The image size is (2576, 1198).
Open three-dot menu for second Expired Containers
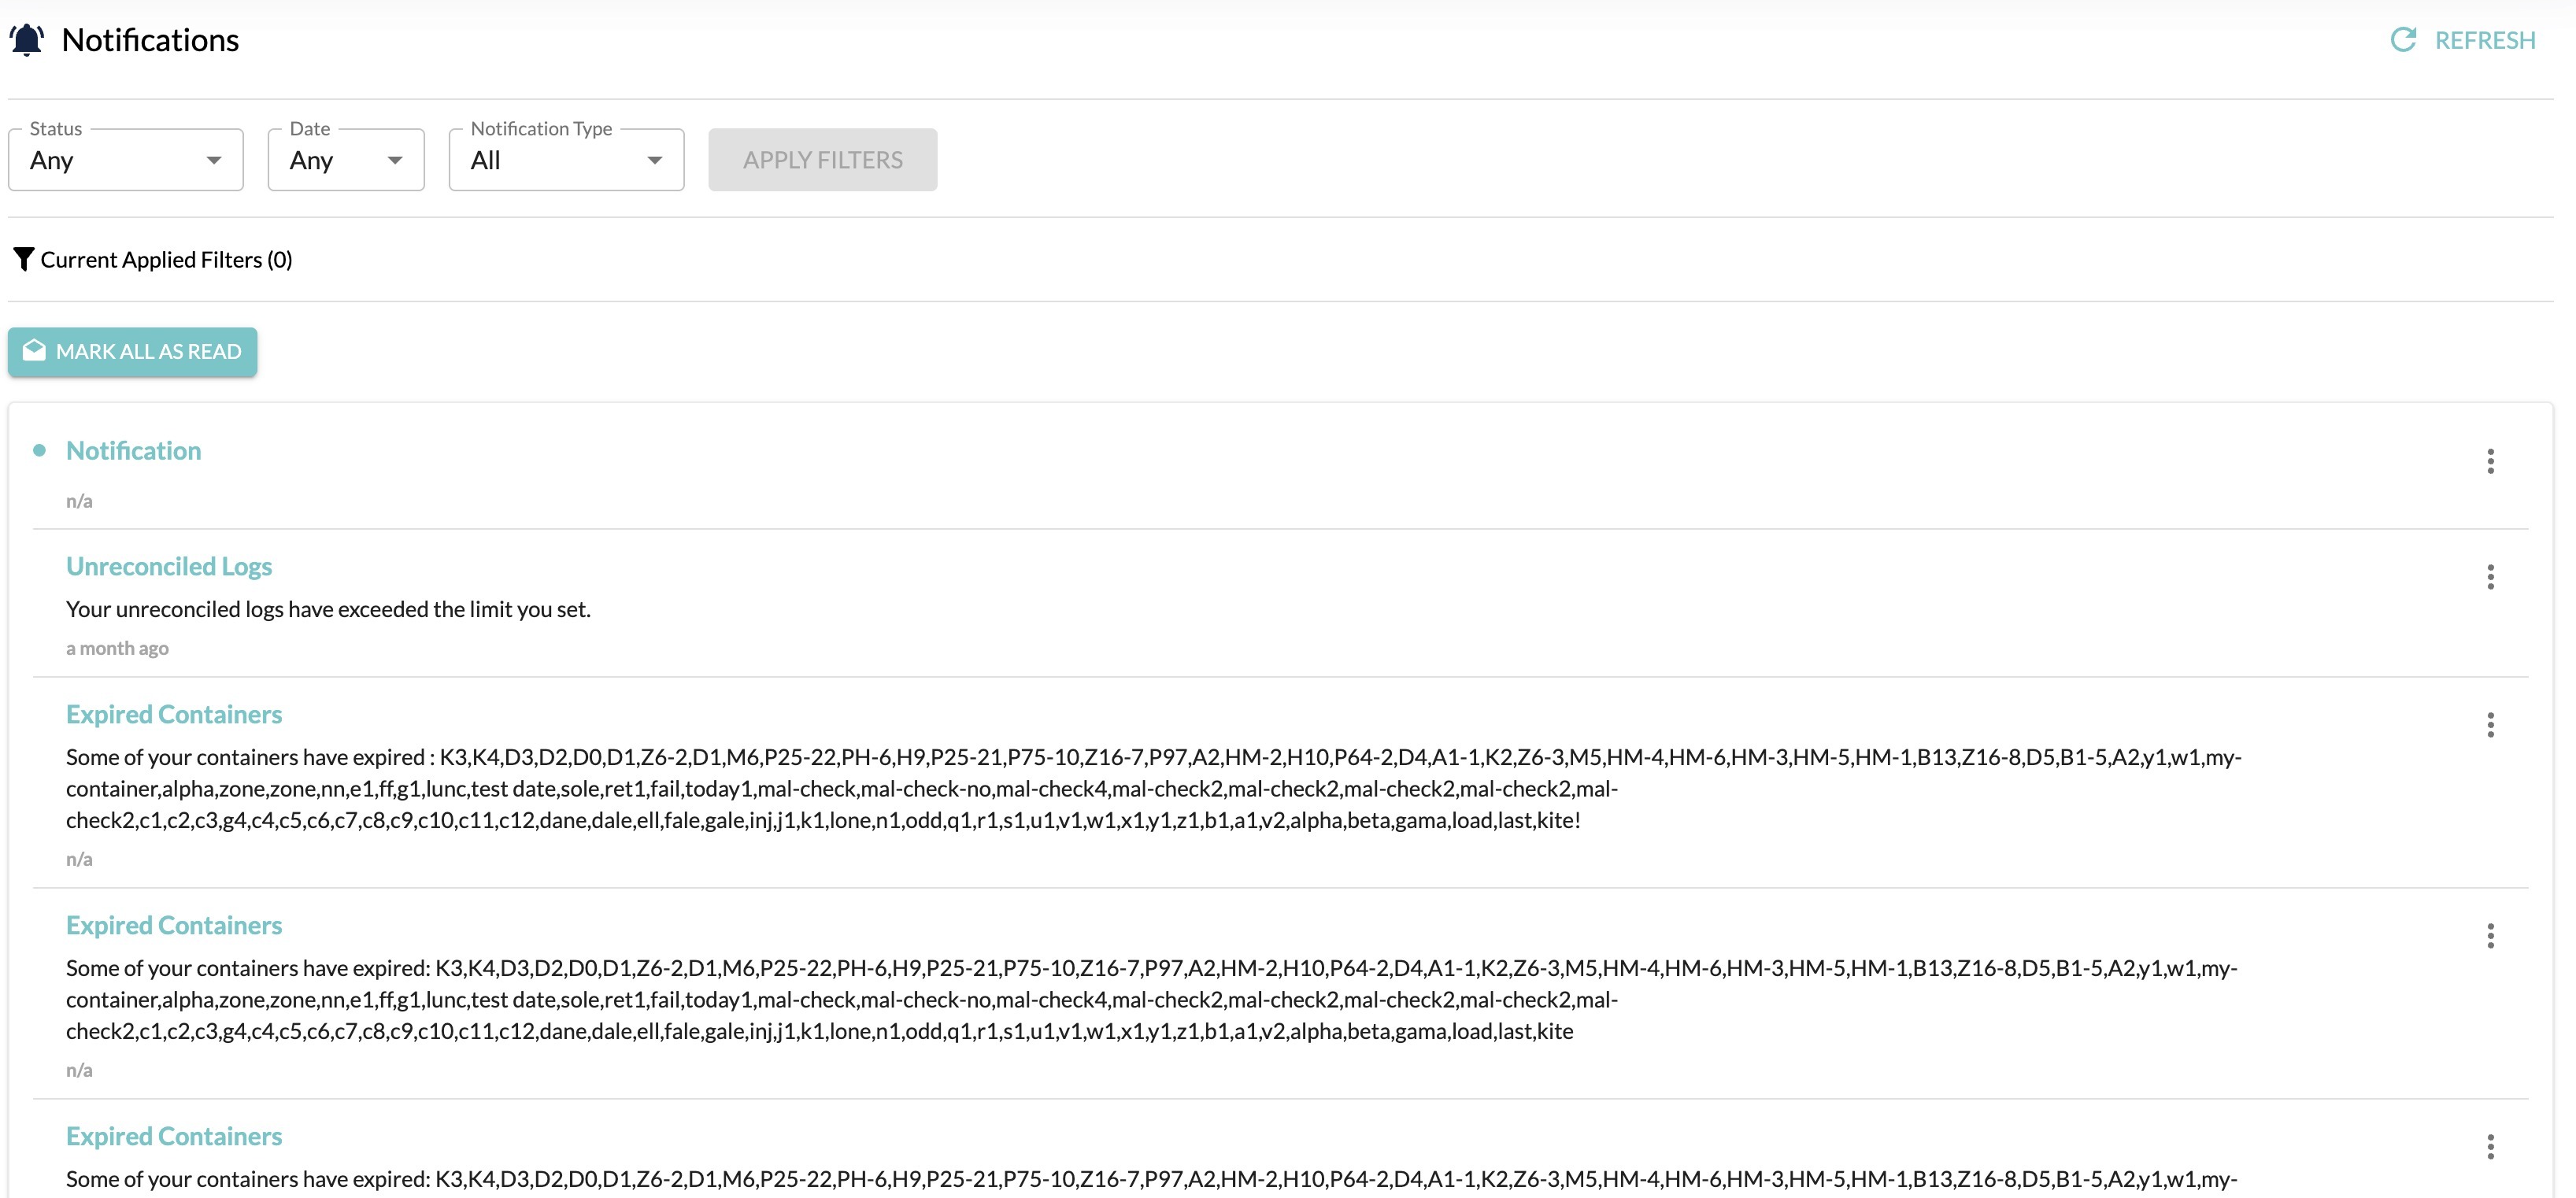point(2490,936)
